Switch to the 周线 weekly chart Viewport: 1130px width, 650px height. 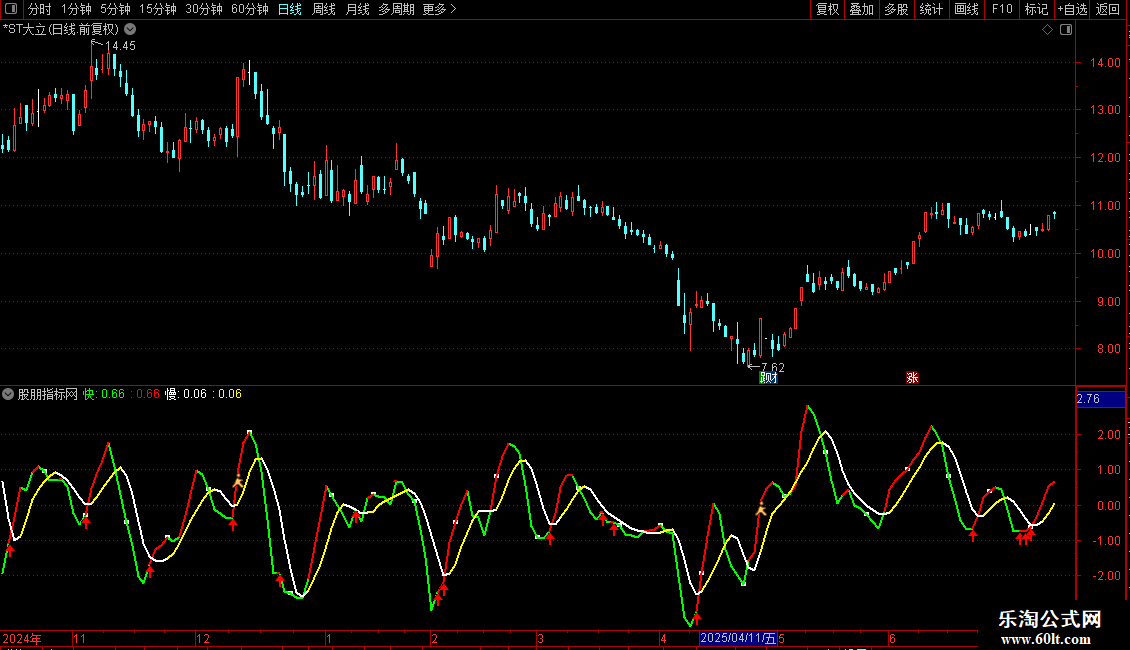[x=324, y=9]
